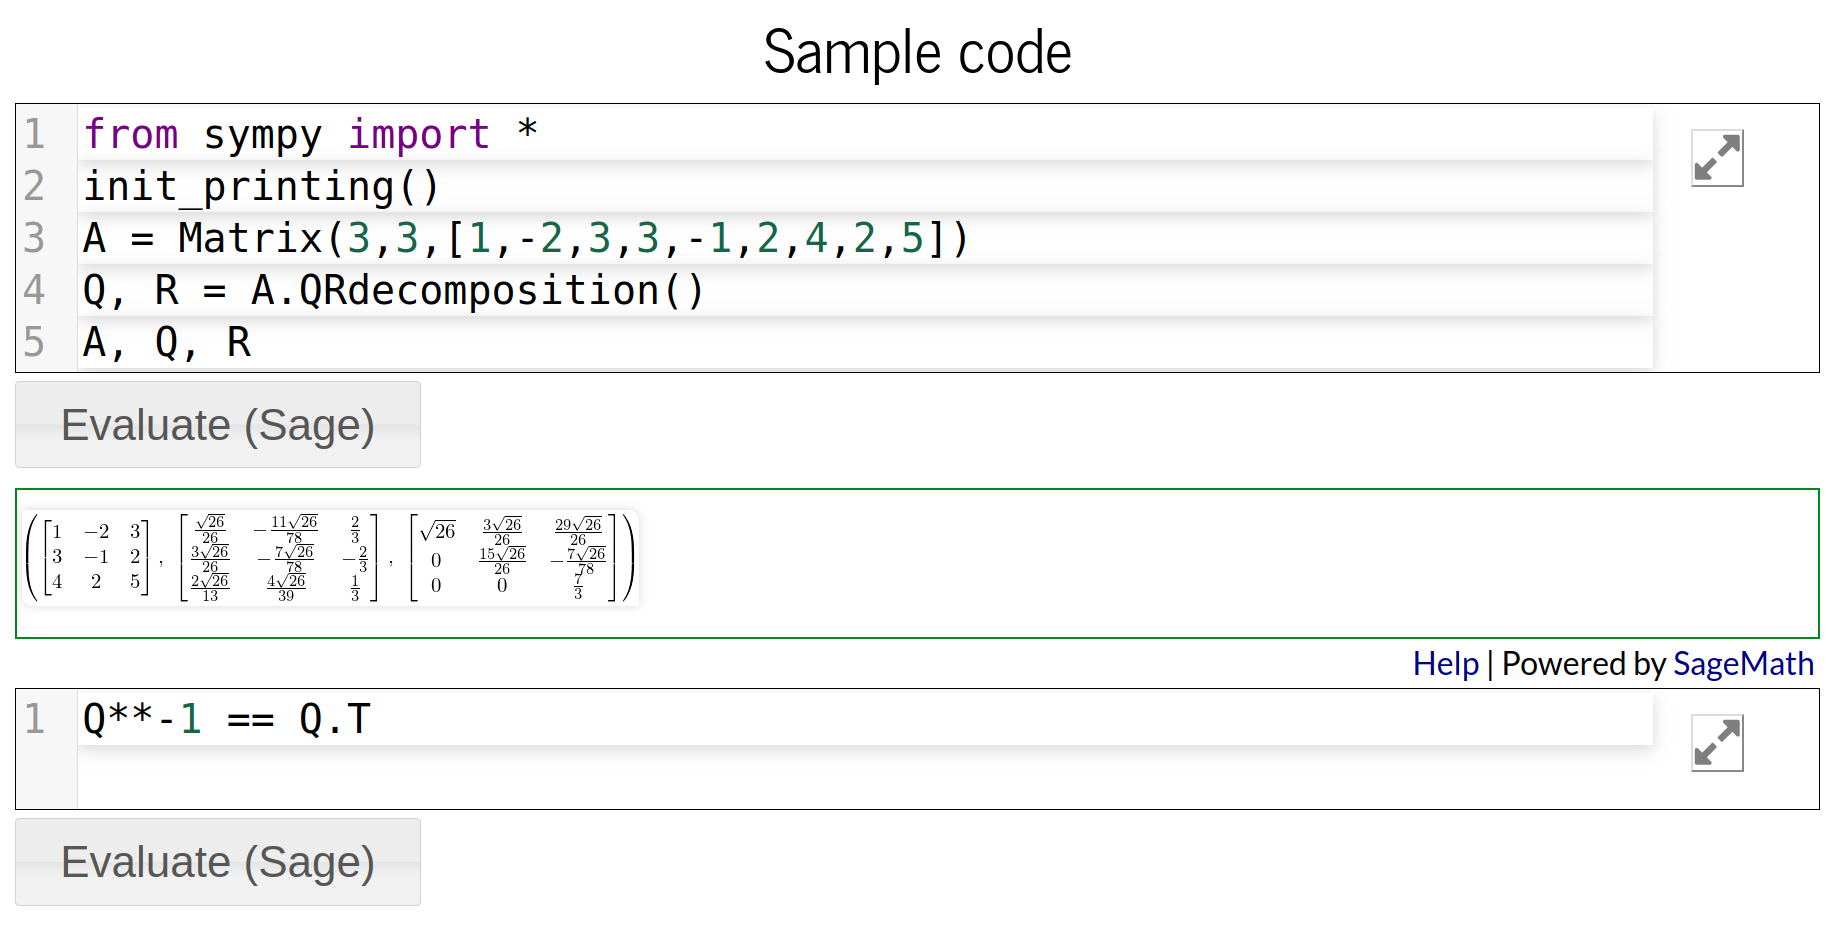Screen dimensions: 1829x931
Task: Click line number 5 in the code cell
Action: pos(35,341)
